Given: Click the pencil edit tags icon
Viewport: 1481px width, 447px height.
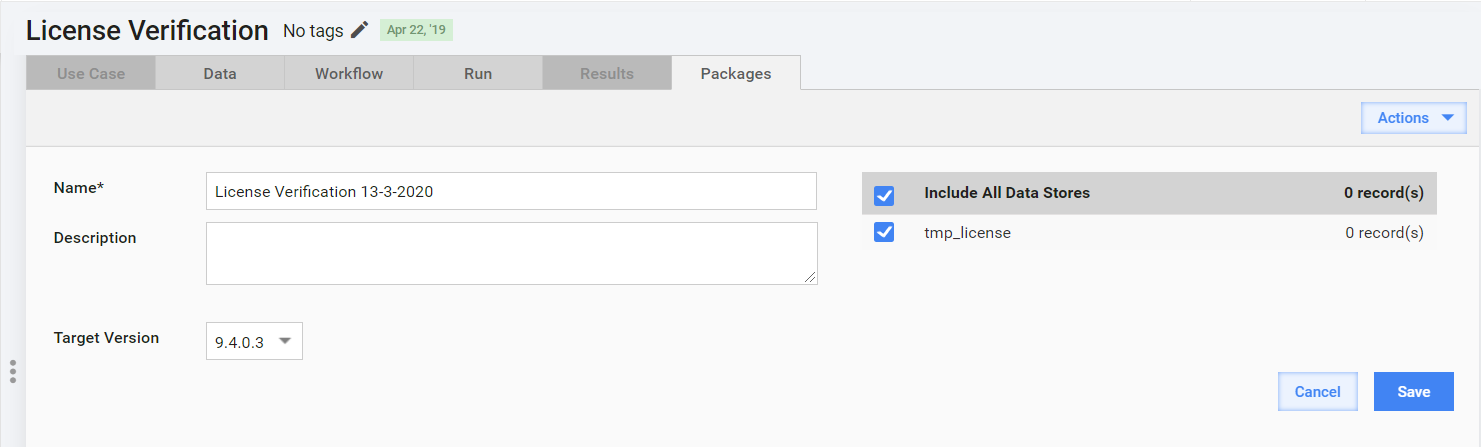Looking at the screenshot, I should pos(360,30).
